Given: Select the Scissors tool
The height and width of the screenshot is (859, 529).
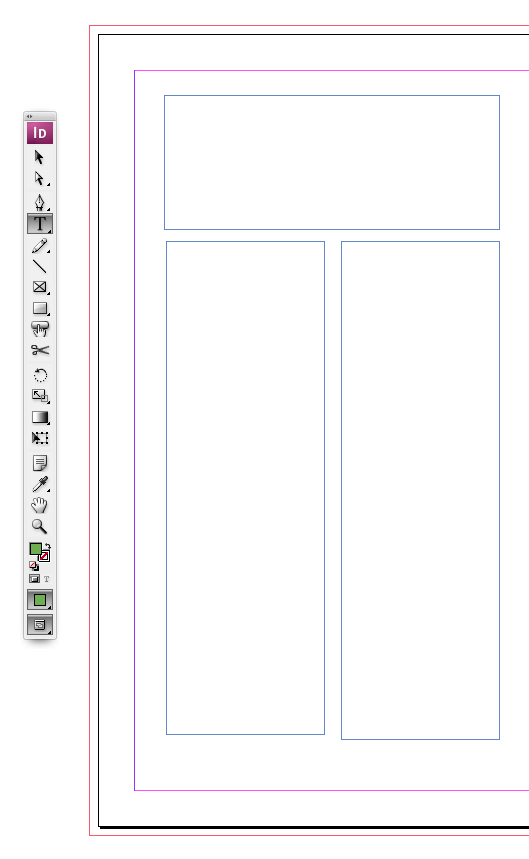Looking at the screenshot, I should click(x=40, y=350).
